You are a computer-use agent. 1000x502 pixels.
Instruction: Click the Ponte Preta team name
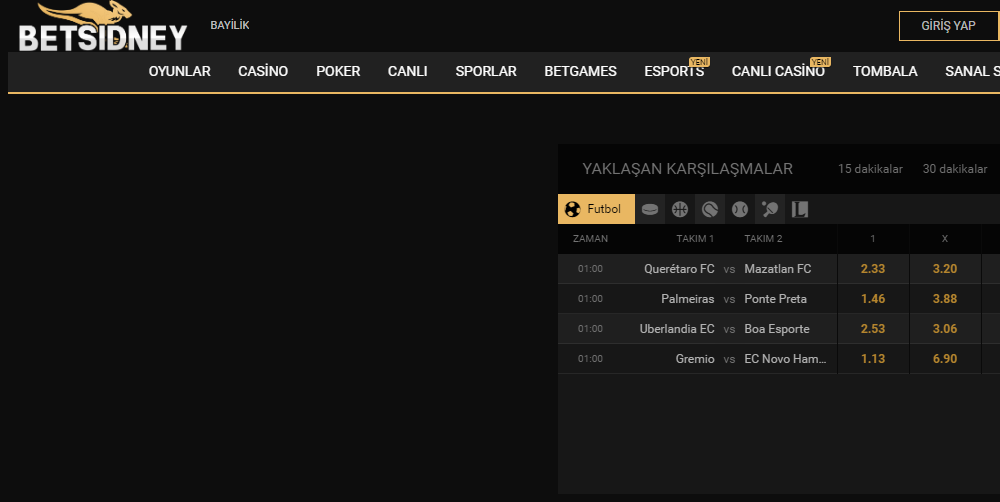[776, 299]
